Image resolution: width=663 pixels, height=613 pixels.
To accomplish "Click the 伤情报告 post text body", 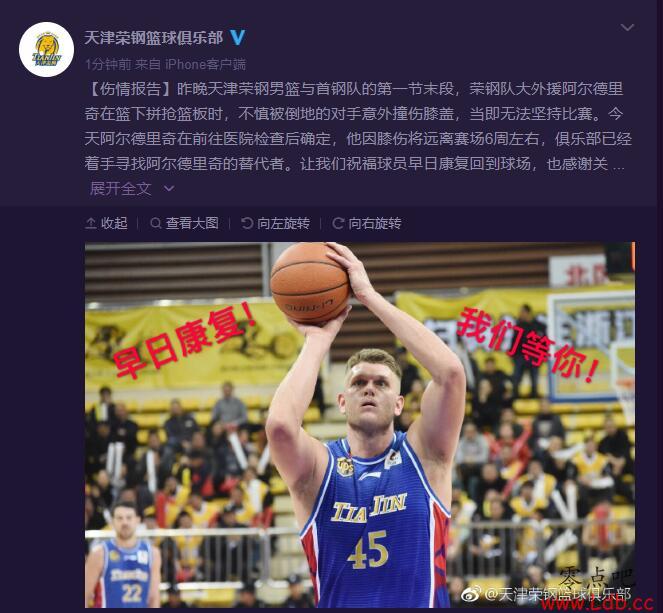I will (x=357, y=126).
